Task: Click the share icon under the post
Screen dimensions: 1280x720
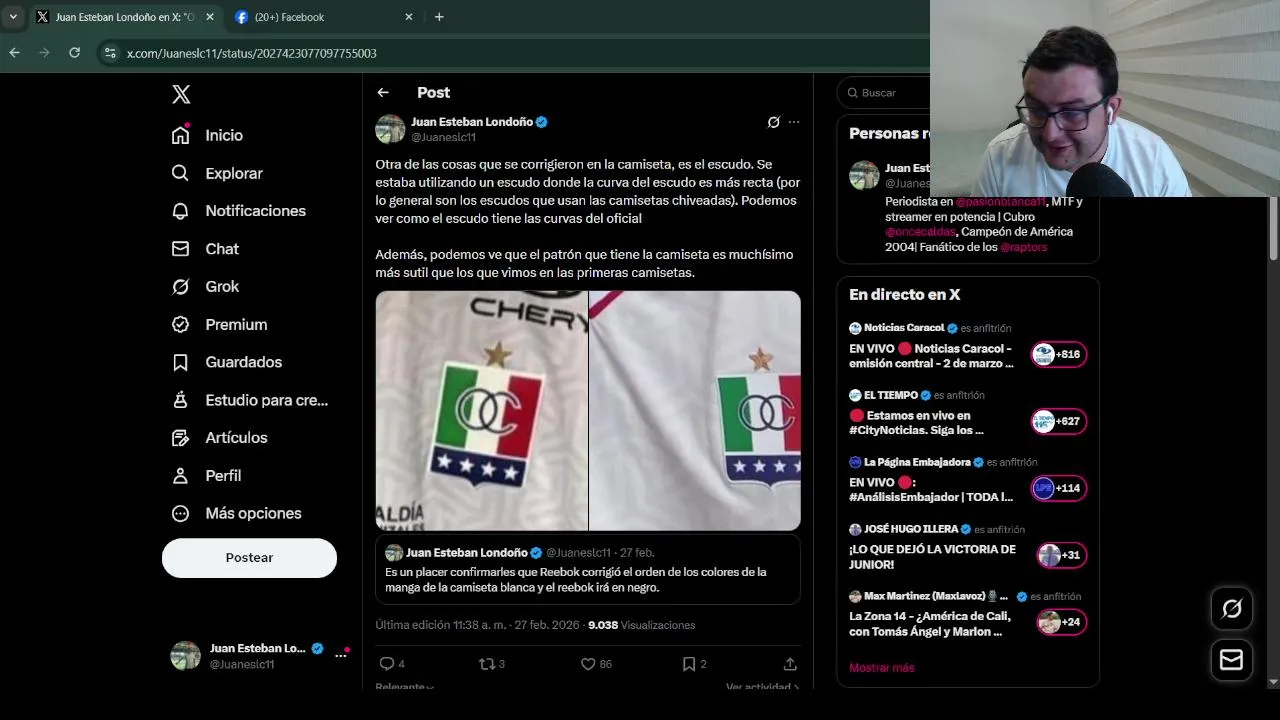Action: point(790,664)
